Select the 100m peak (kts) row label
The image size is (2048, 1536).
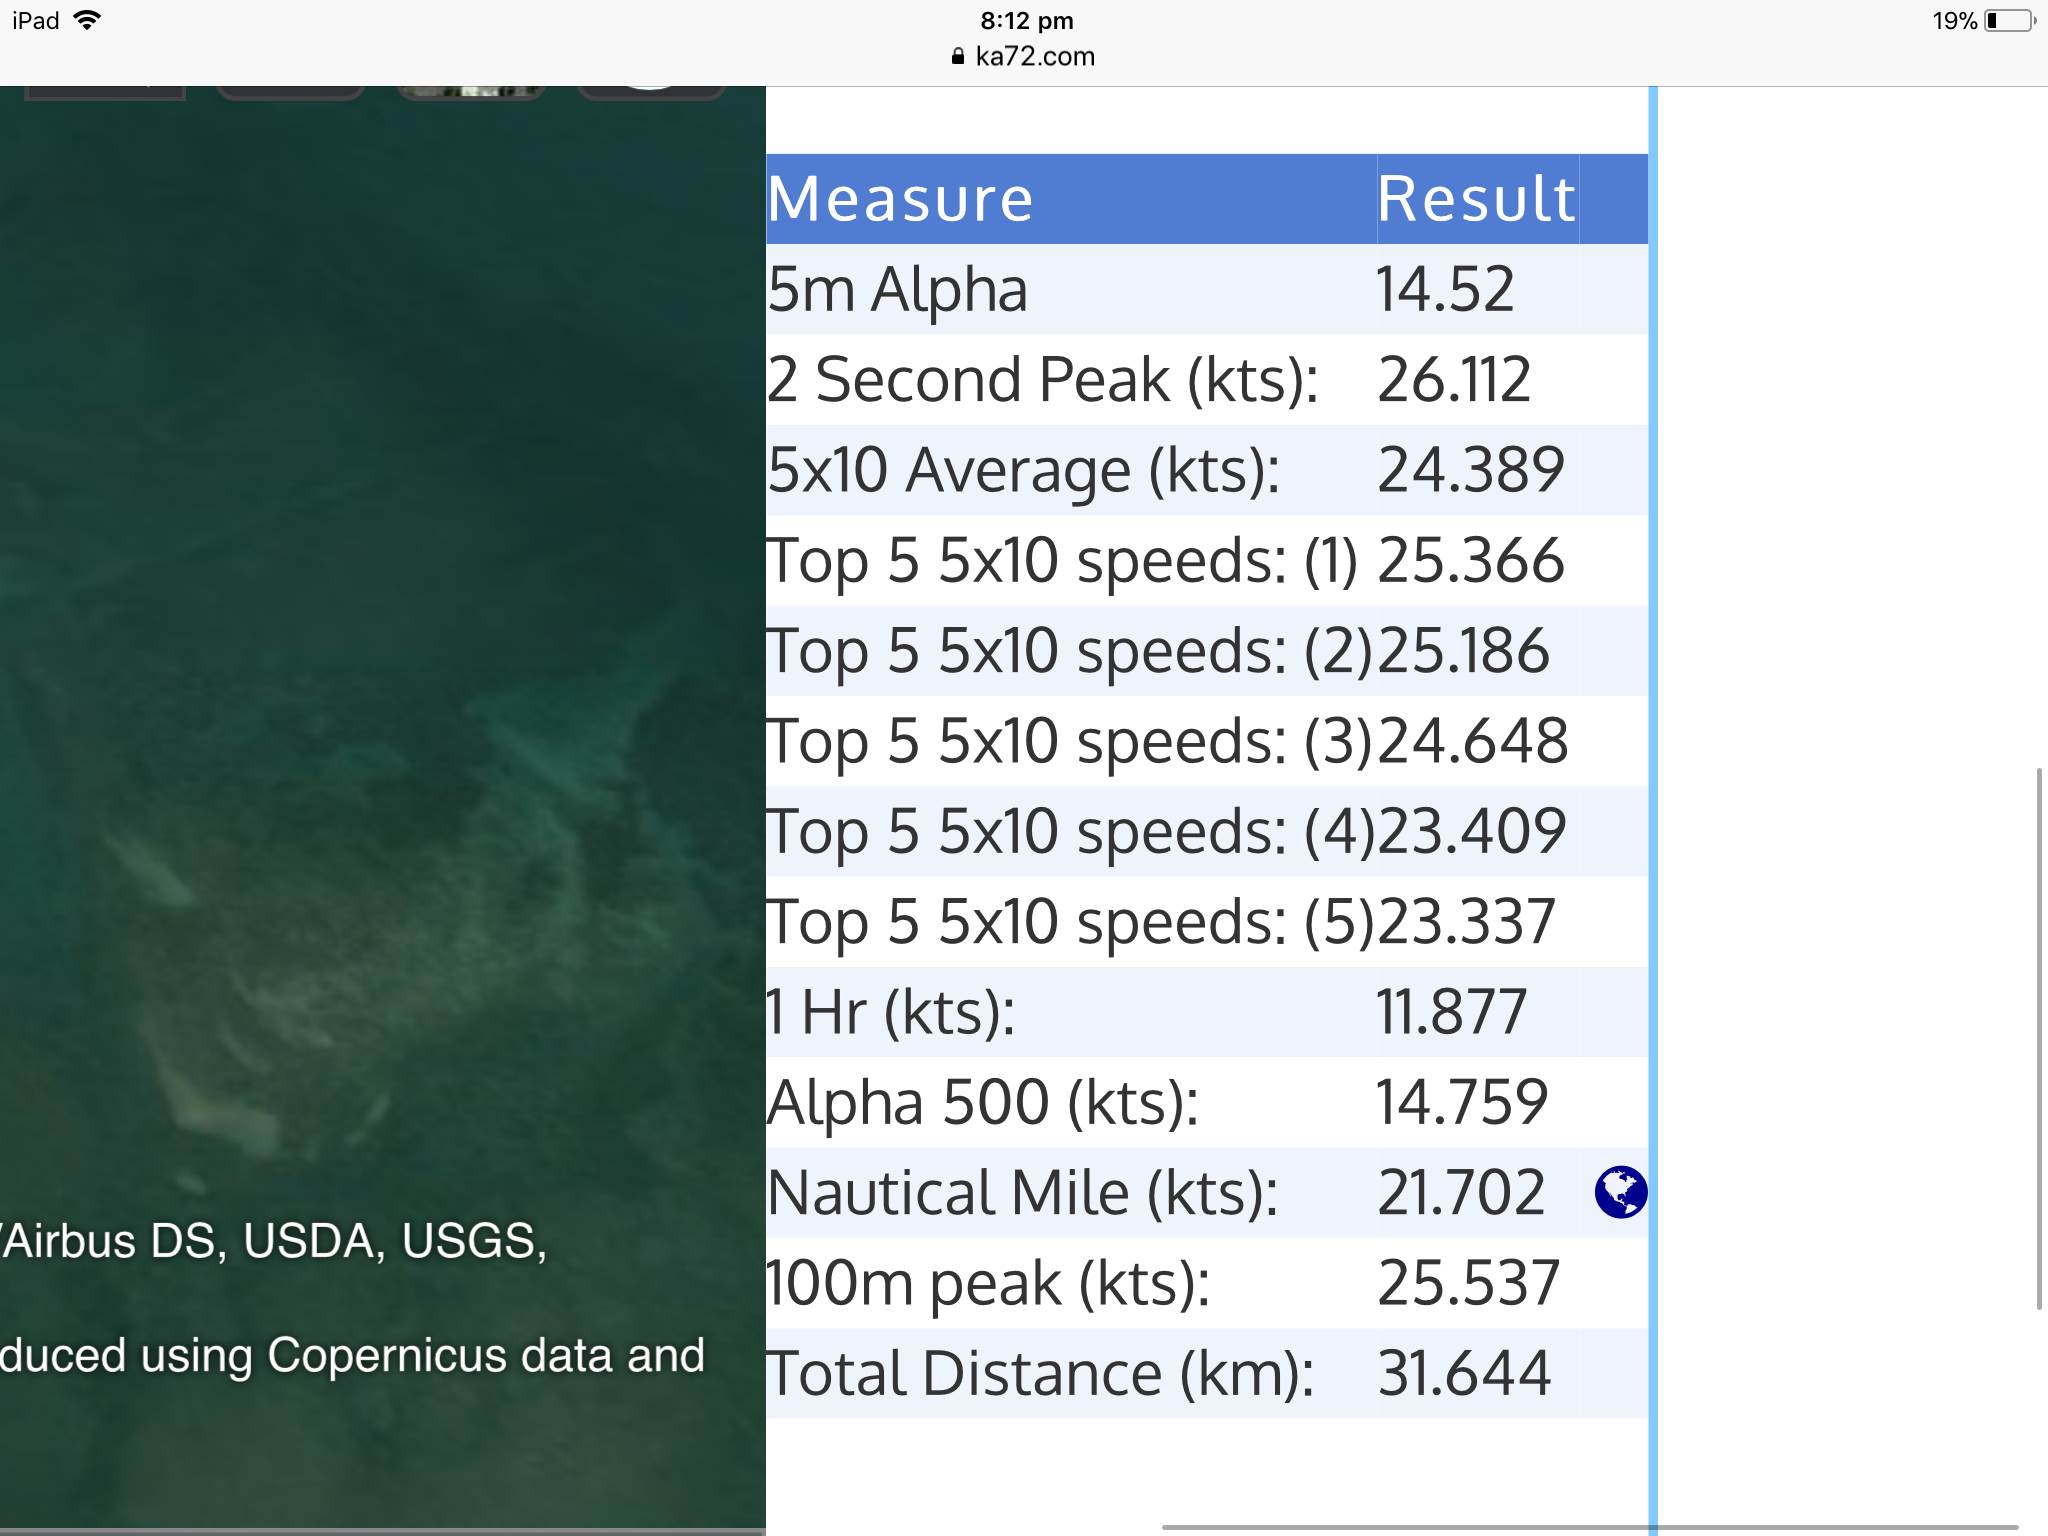pos(988,1283)
